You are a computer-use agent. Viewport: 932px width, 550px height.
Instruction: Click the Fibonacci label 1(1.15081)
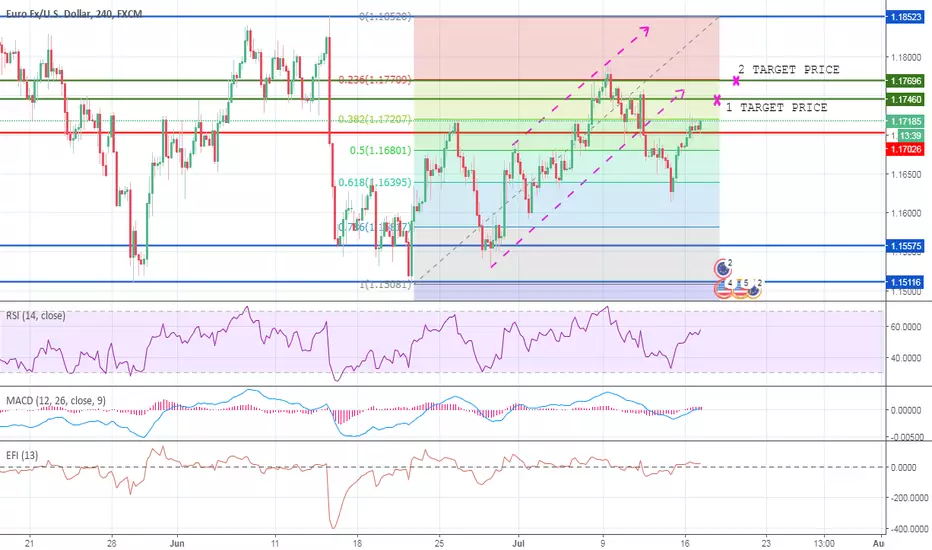tap(385, 285)
